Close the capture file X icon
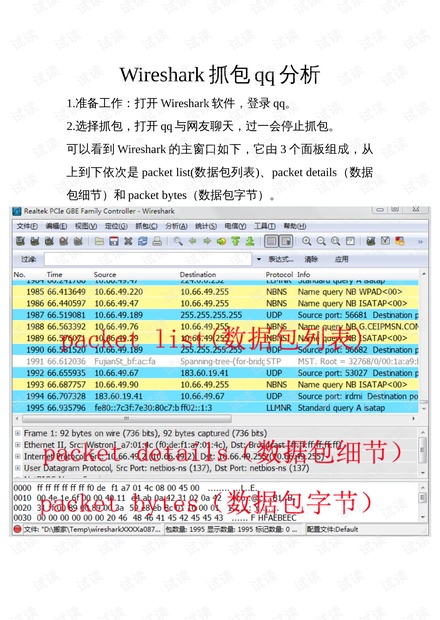Screen dimensions: 440x620 [x=128, y=241]
